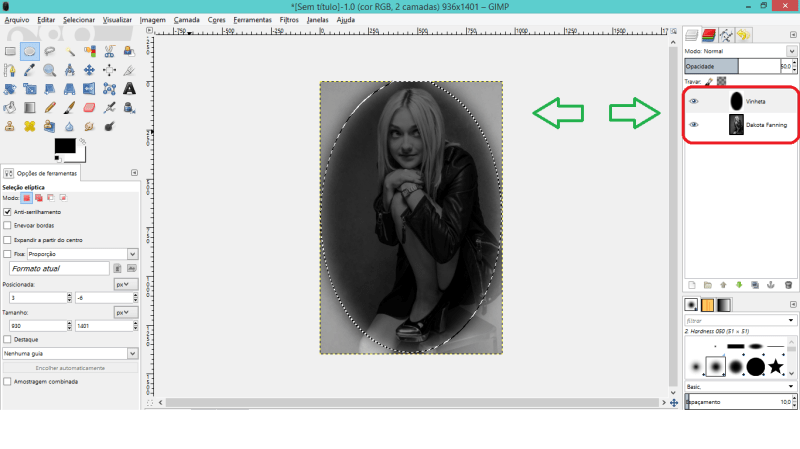Toggle visibility of Dakota Fanning layer

(694, 125)
